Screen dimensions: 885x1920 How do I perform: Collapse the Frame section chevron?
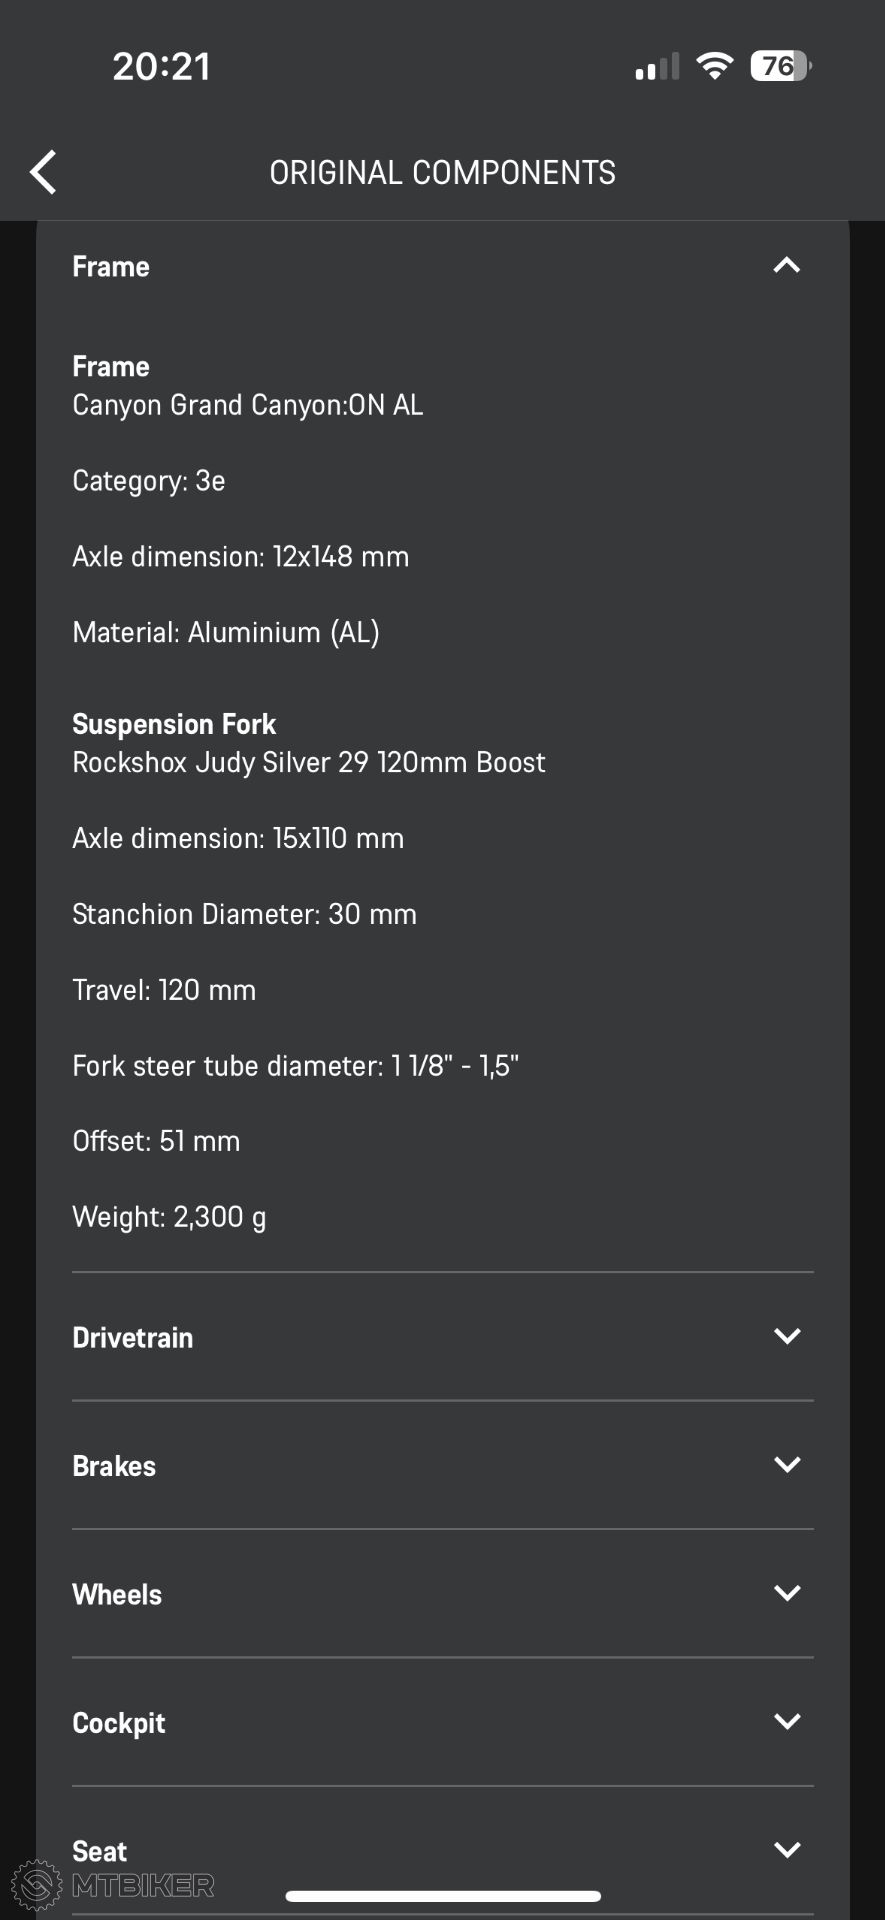[x=787, y=265]
